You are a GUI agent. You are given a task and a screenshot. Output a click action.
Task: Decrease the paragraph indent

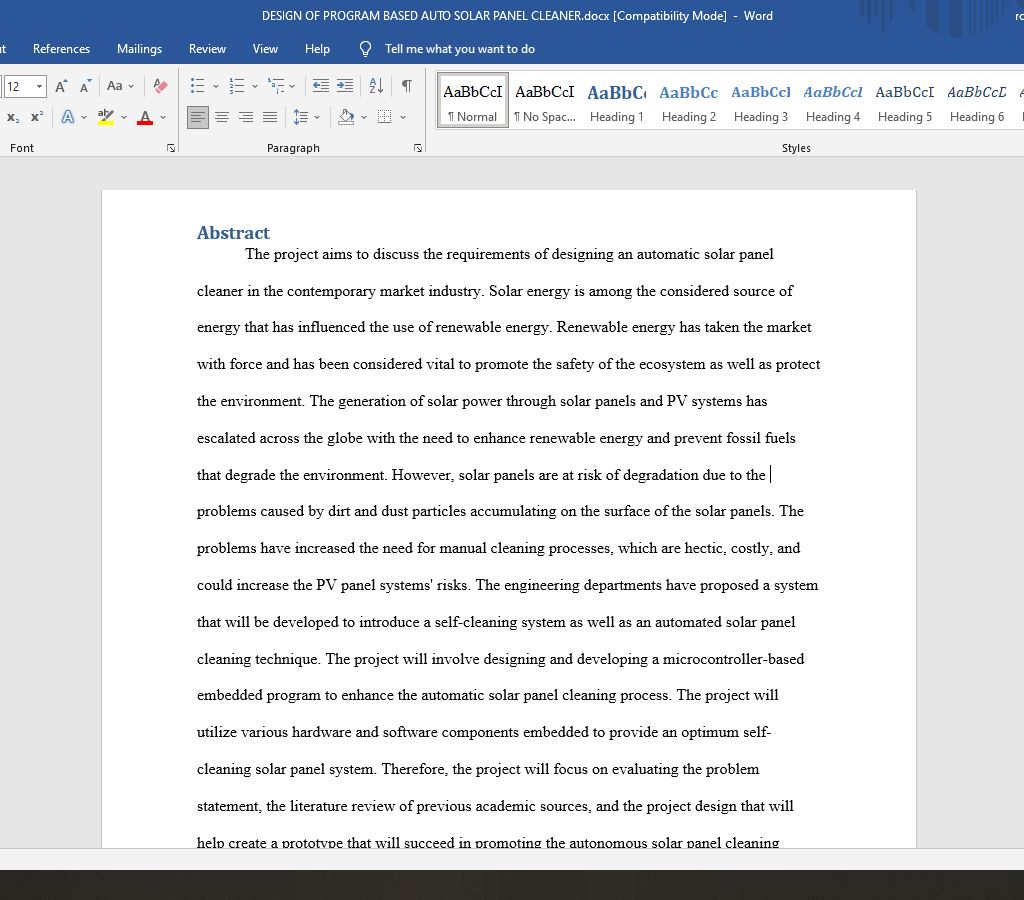[x=321, y=86]
